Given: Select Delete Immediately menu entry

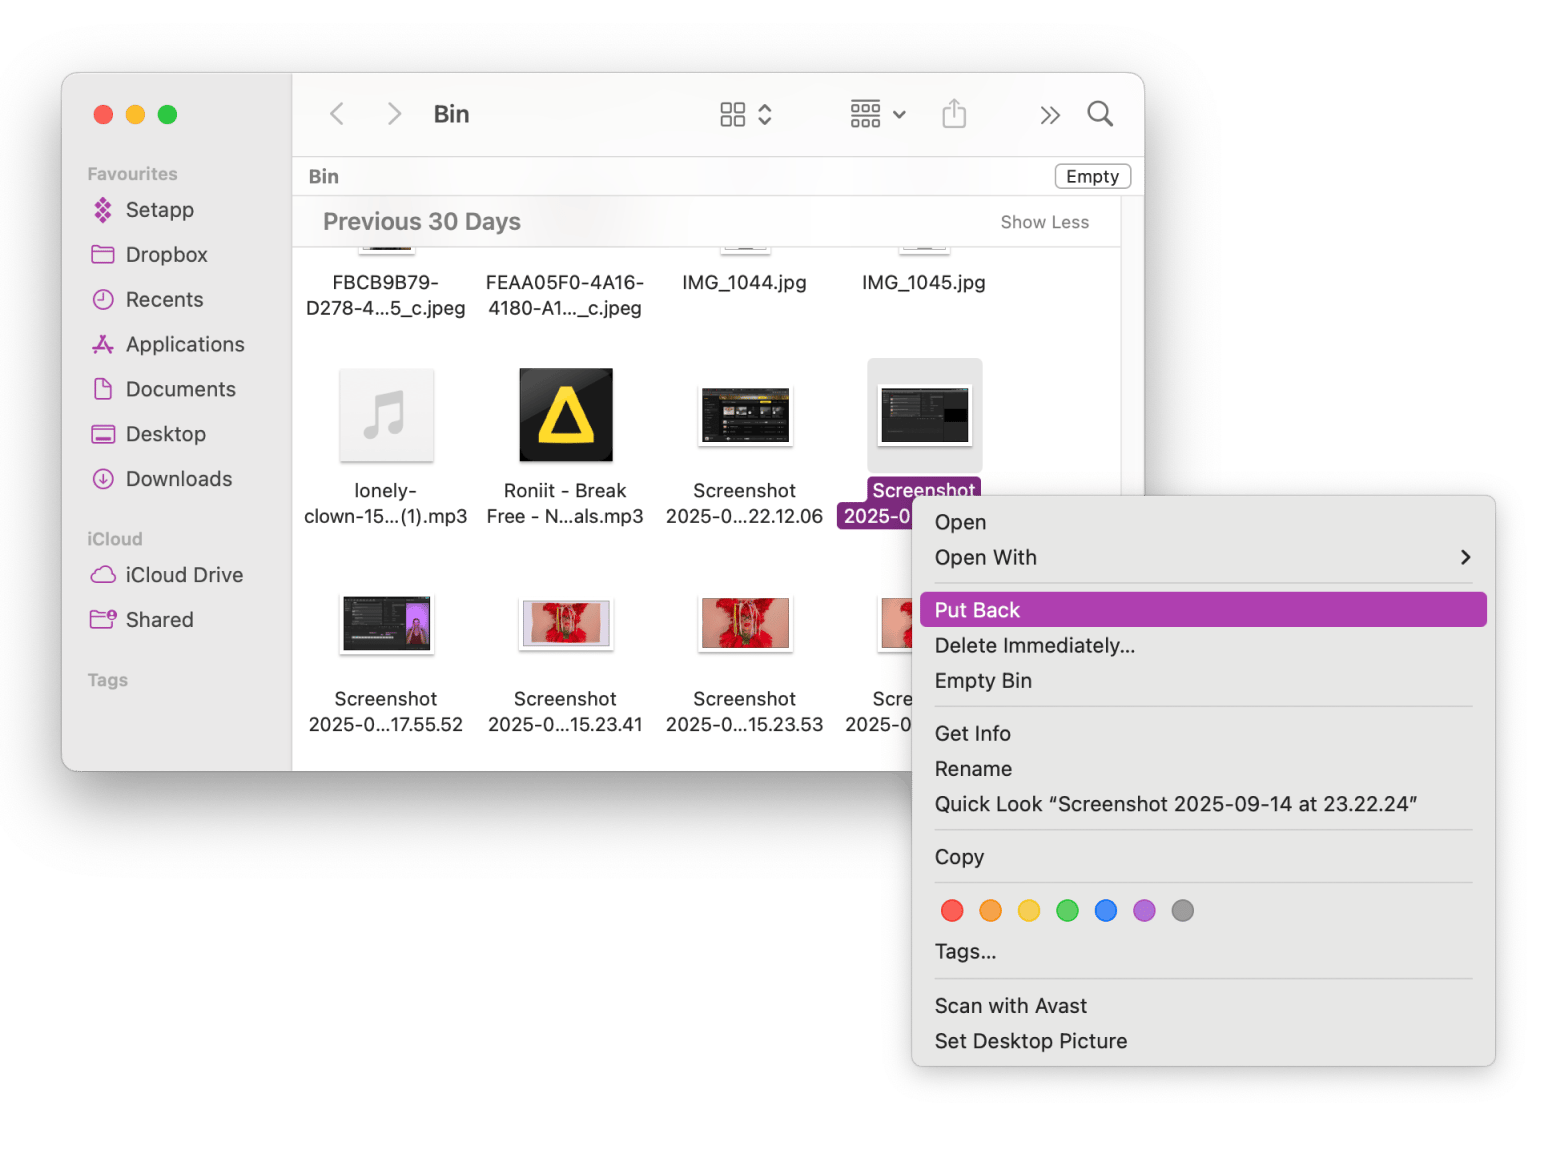Looking at the screenshot, I should [x=1034, y=646].
